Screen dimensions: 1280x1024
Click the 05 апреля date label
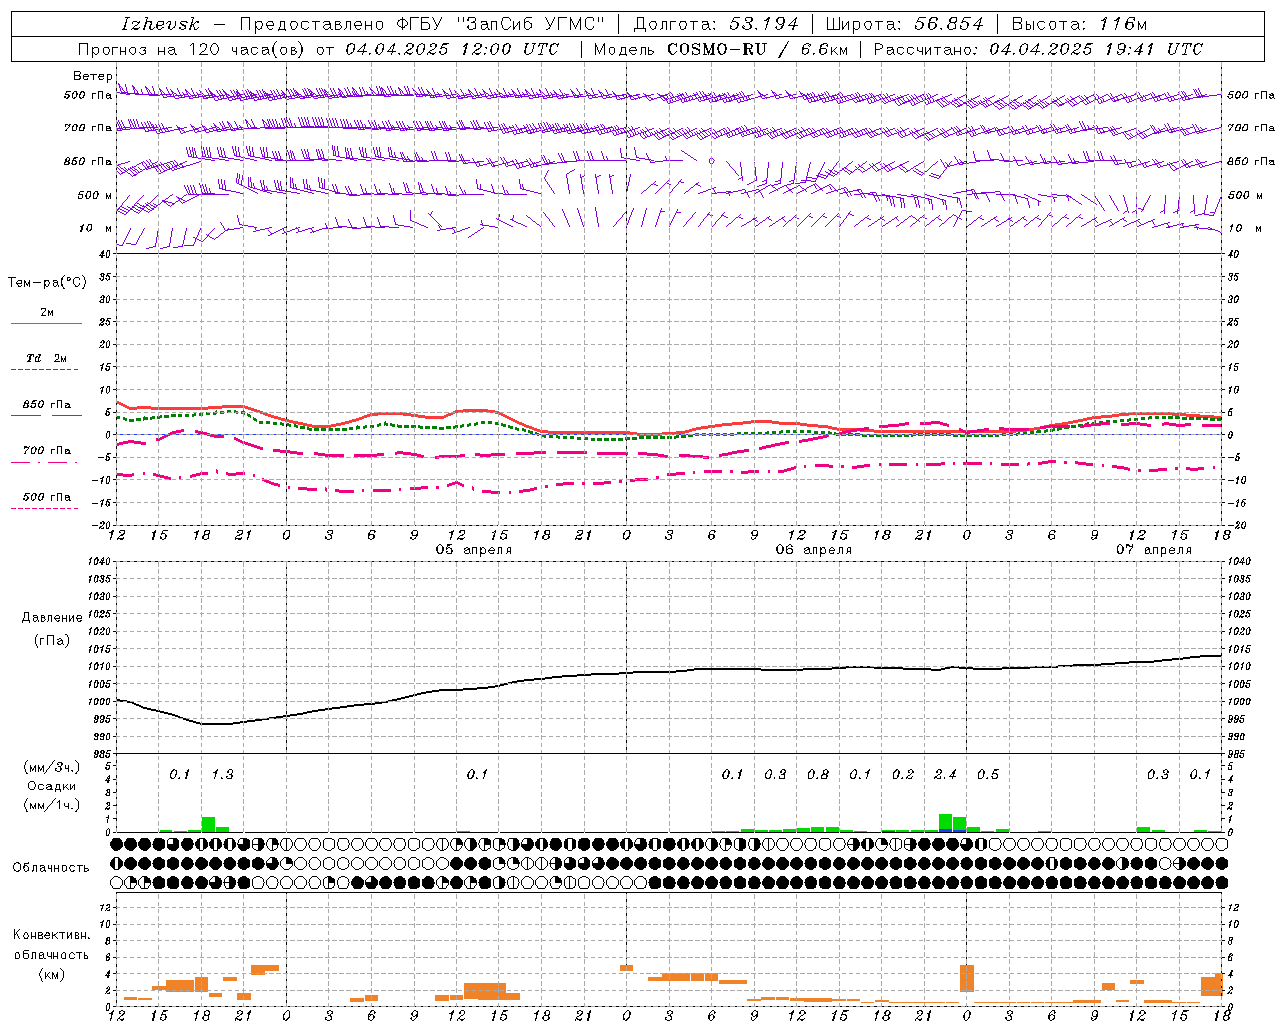coord(473,550)
